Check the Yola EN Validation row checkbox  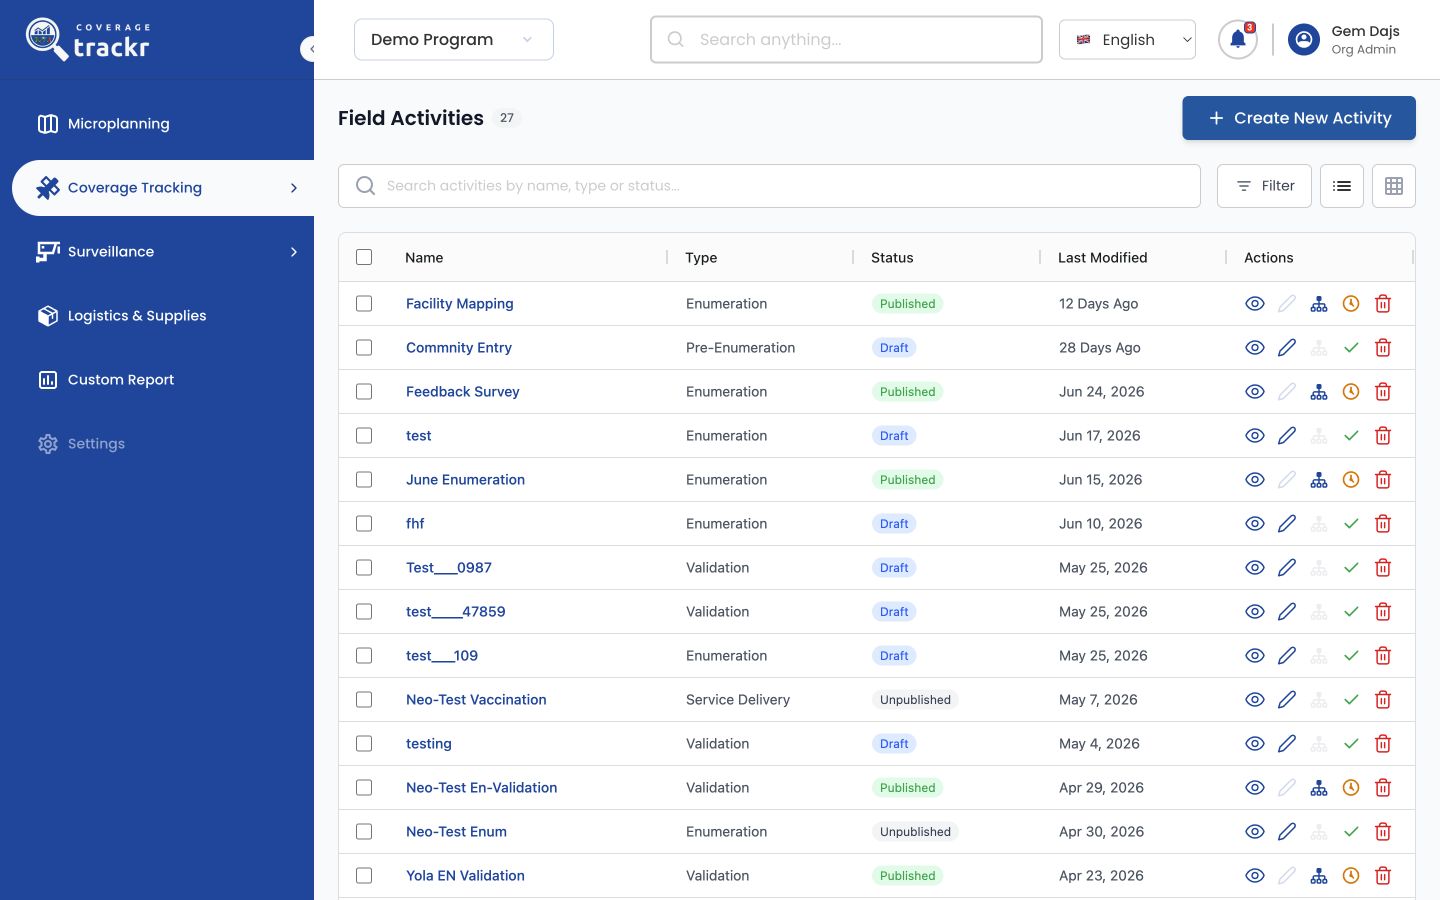(x=364, y=876)
